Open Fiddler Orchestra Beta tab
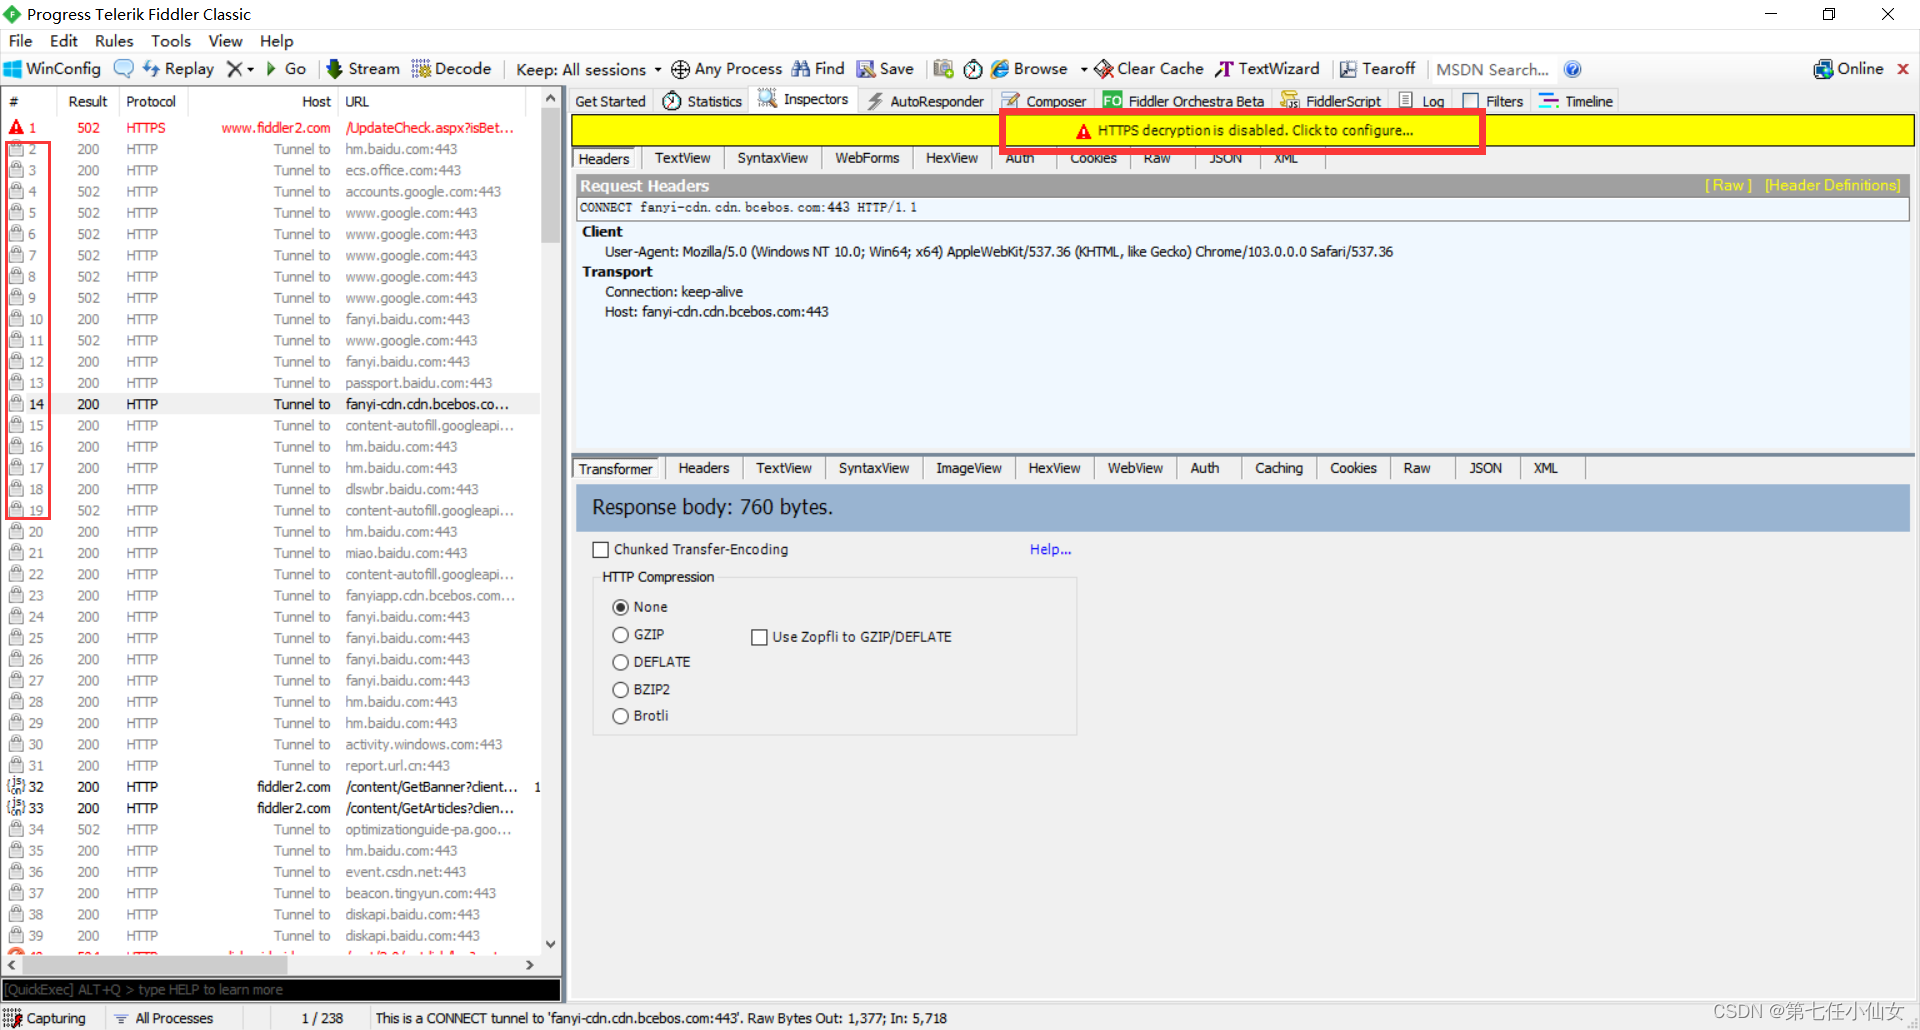 point(1184,101)
